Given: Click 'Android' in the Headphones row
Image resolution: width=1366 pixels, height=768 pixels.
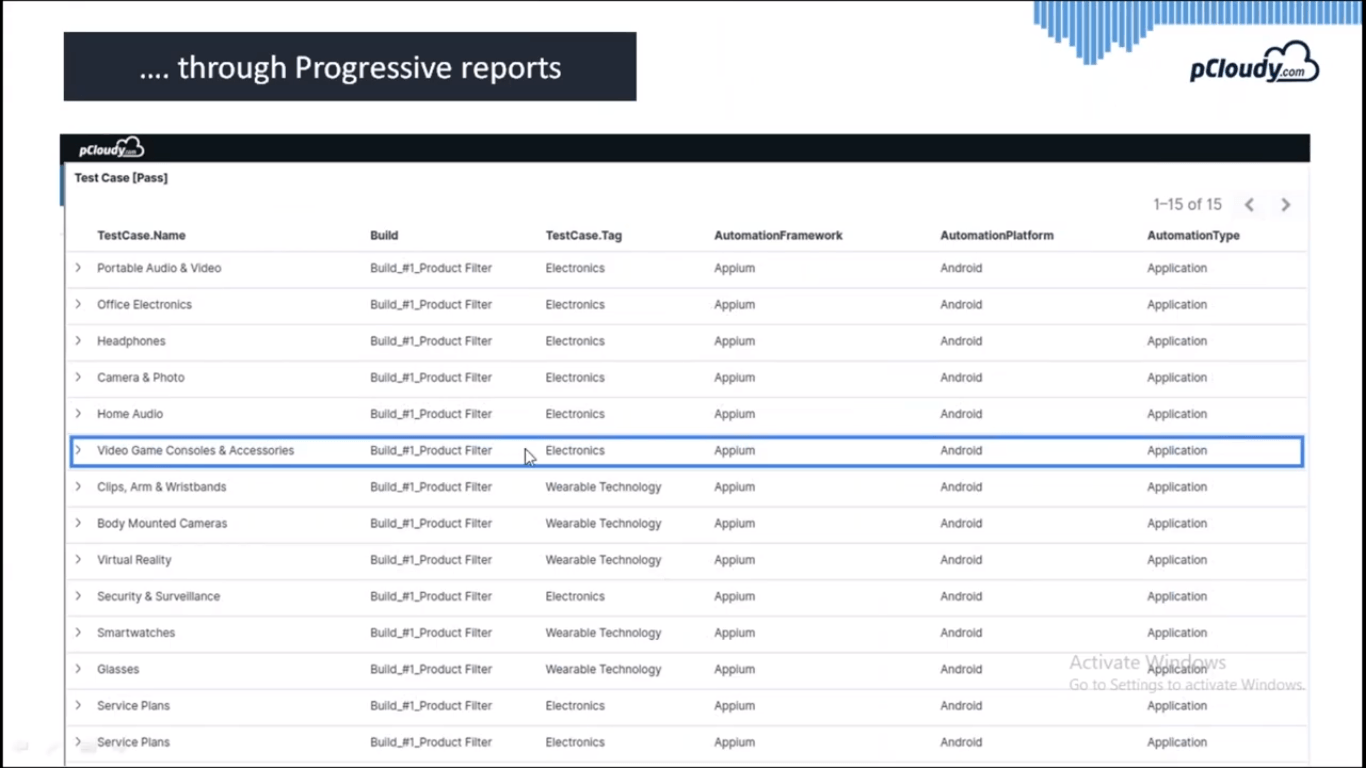Looking at the screenshot, I should (961, 341).
